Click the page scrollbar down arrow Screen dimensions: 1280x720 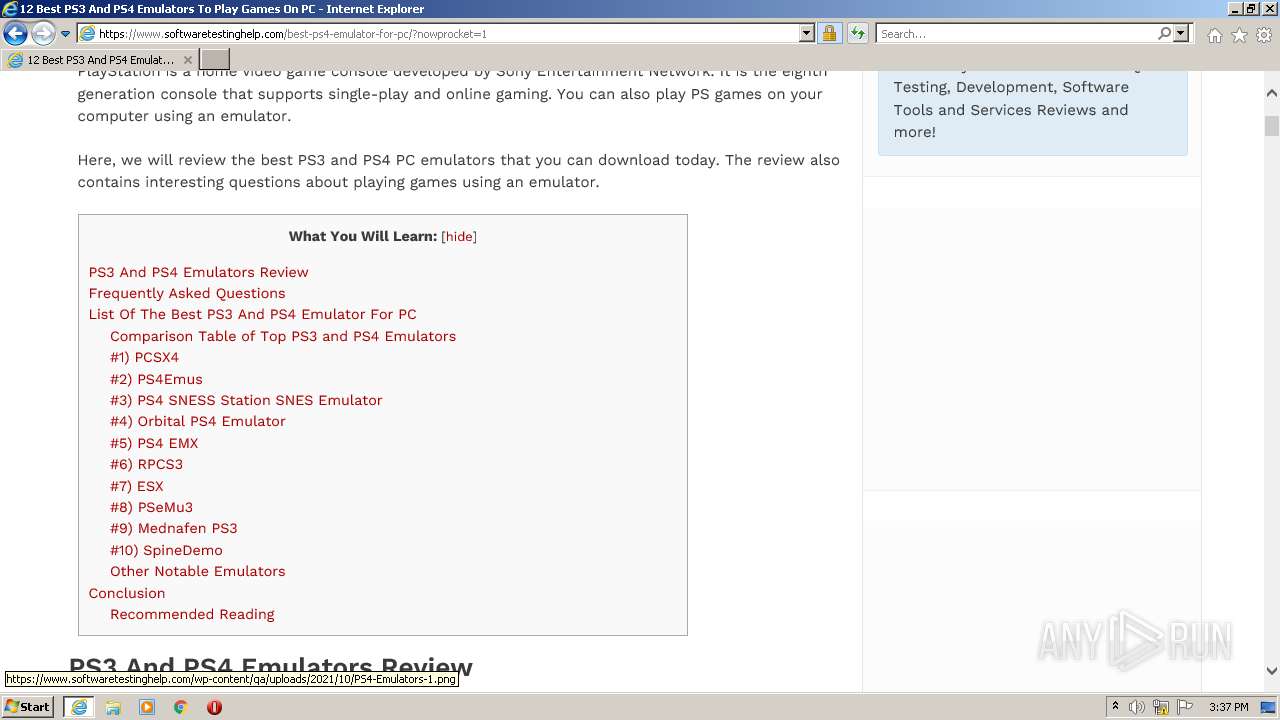(x=1271, y=671)
